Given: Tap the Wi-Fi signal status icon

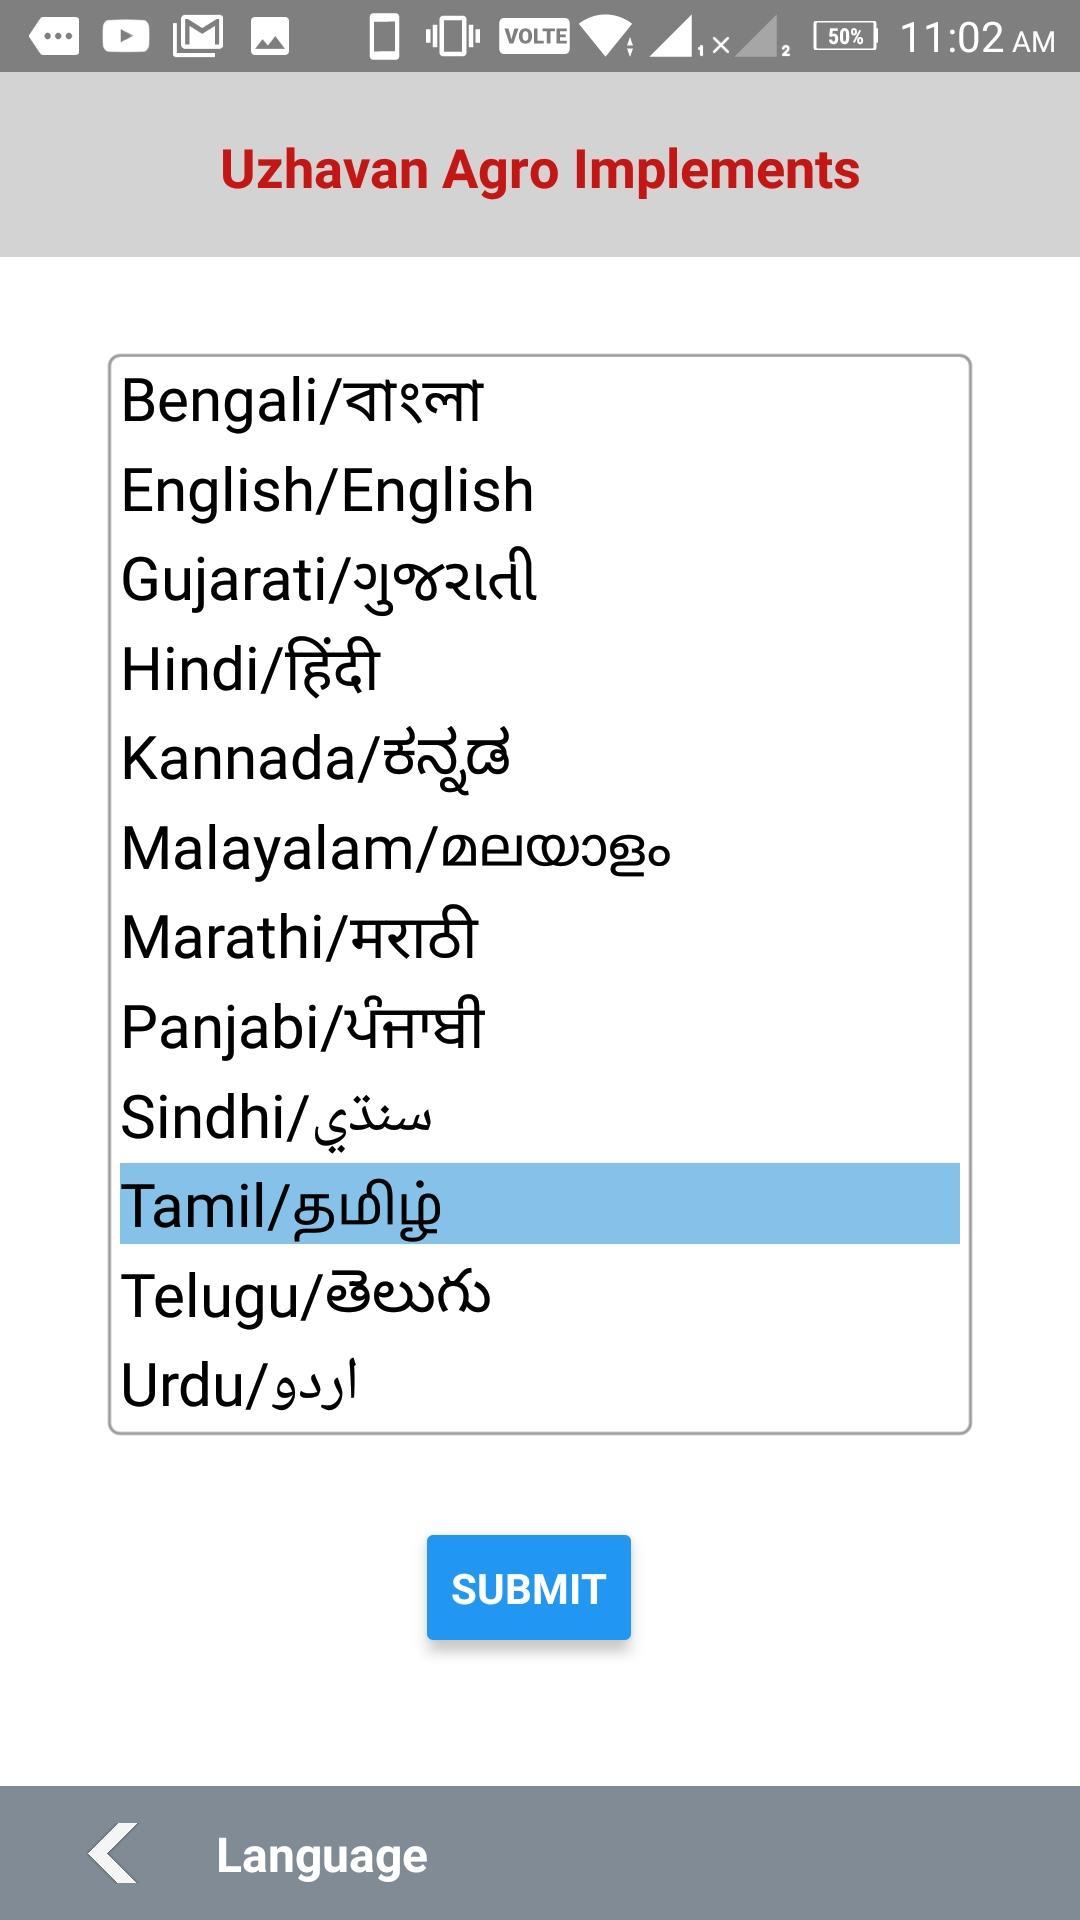Looking at the screenshot, I should pos(606,37).
